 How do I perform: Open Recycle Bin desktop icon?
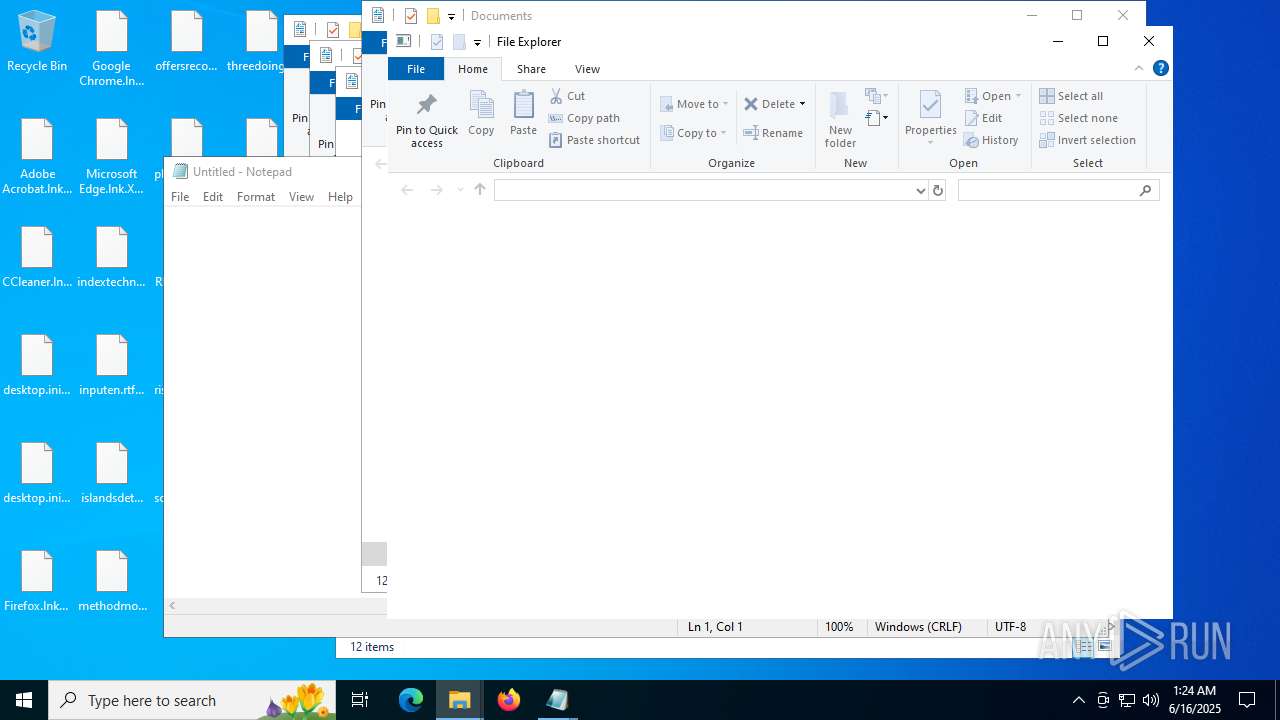[37, 42]
